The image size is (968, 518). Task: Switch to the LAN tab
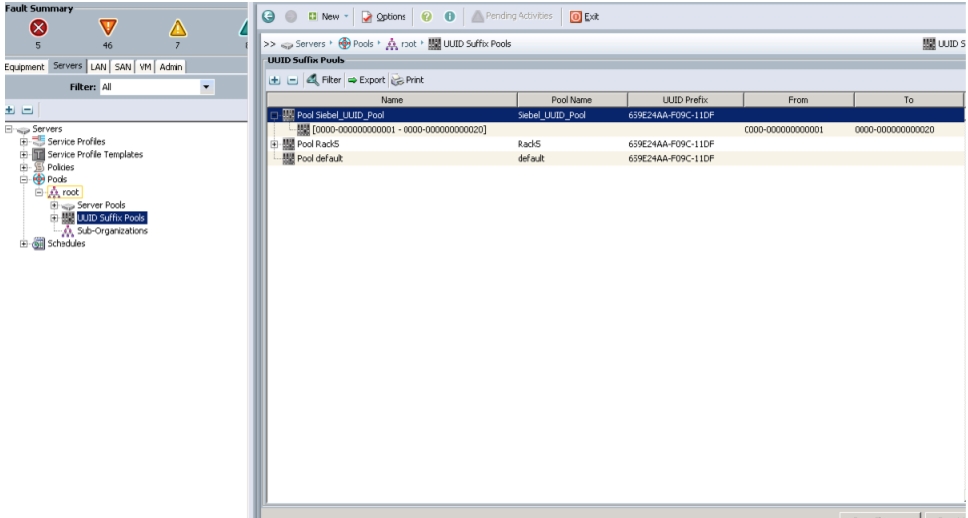[x=98, y=67]
